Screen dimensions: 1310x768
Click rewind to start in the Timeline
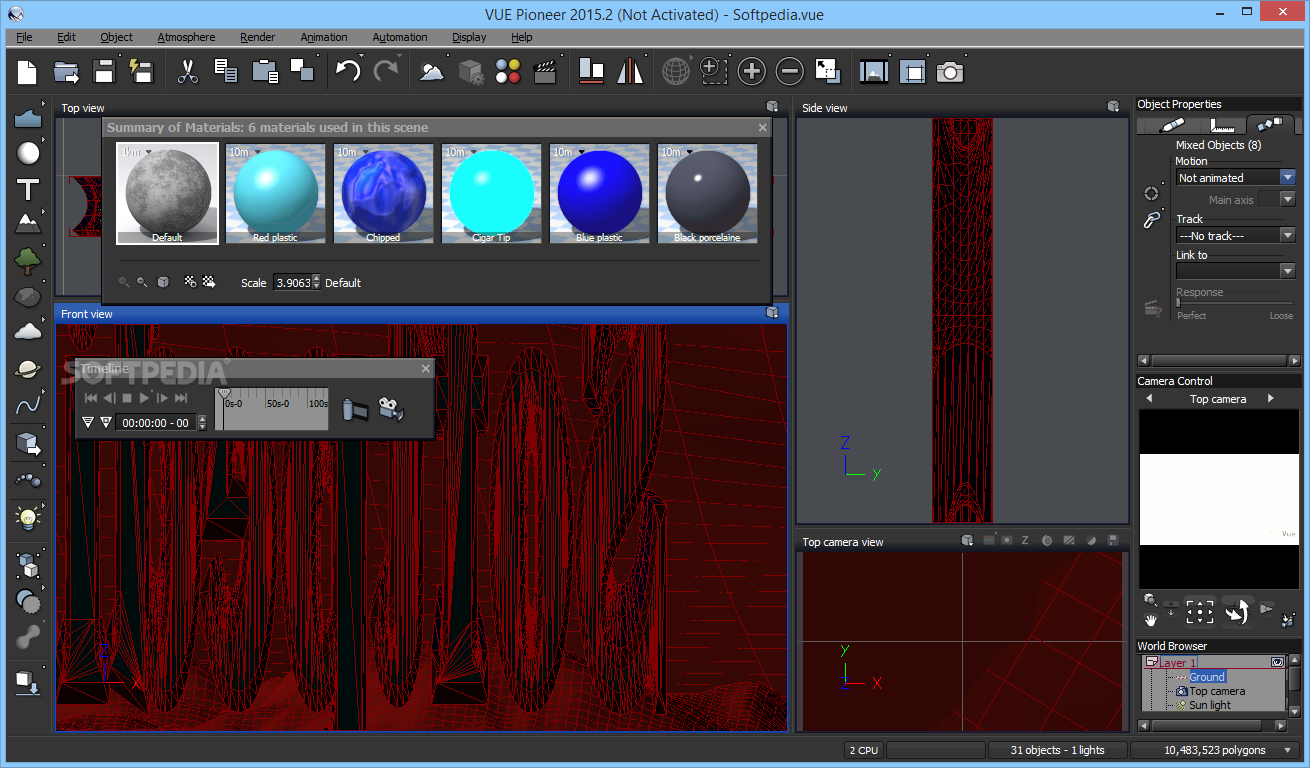pos(91,398)
